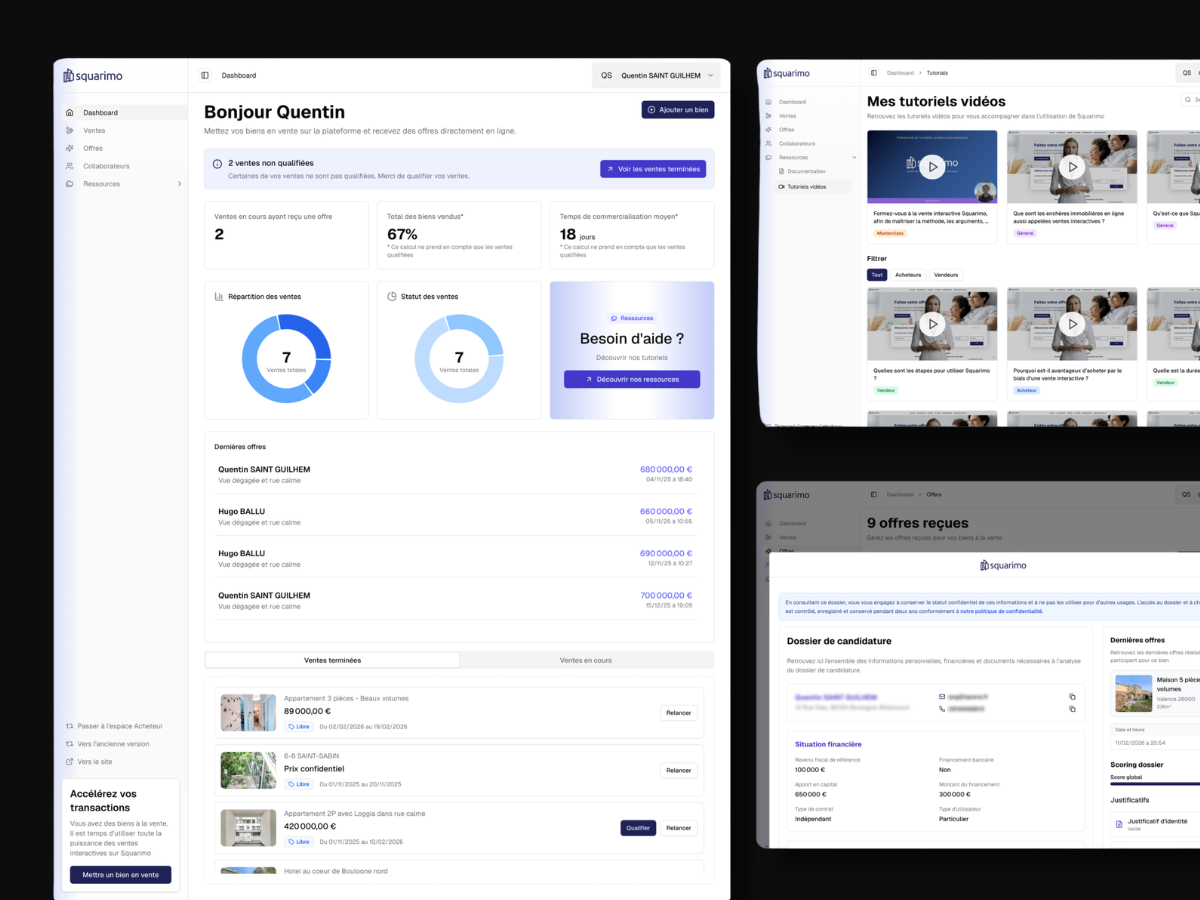Click Qualifier on the 420 000,00 € apartment
1200x900 pixels.
(x=638, y=828)
